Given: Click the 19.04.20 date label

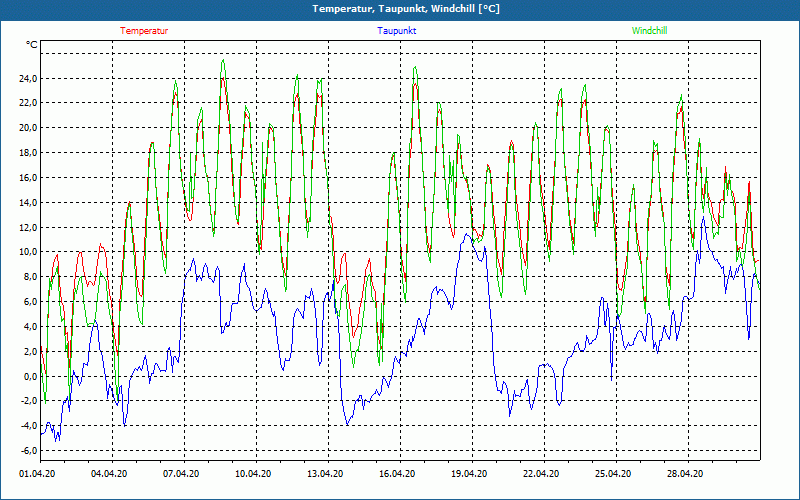Looking at the screenshot, I should click(469, 474).
